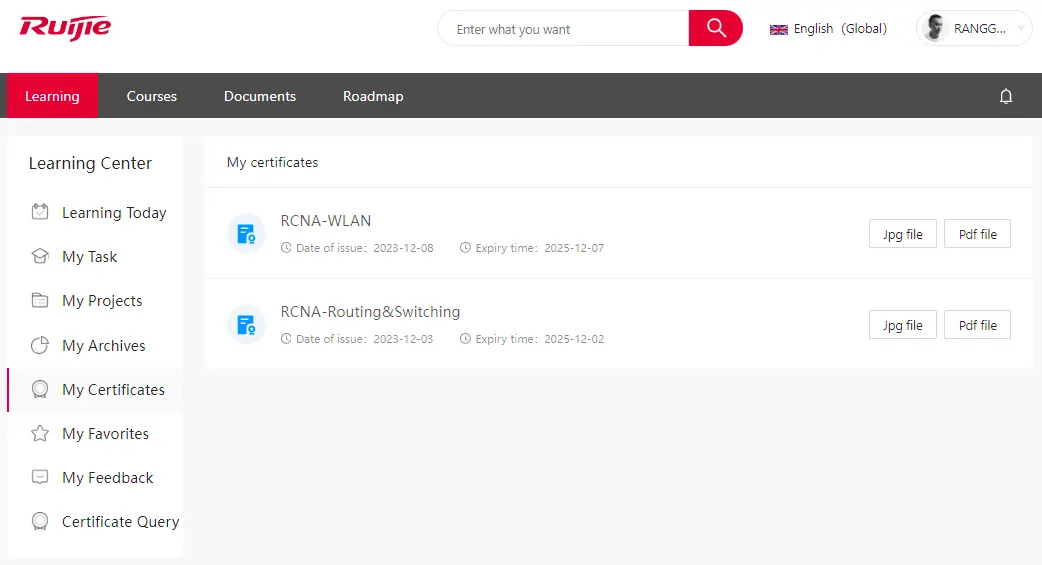Open My Projects in sidebar
The image size is (1042, 565).
tap(102, 301)
